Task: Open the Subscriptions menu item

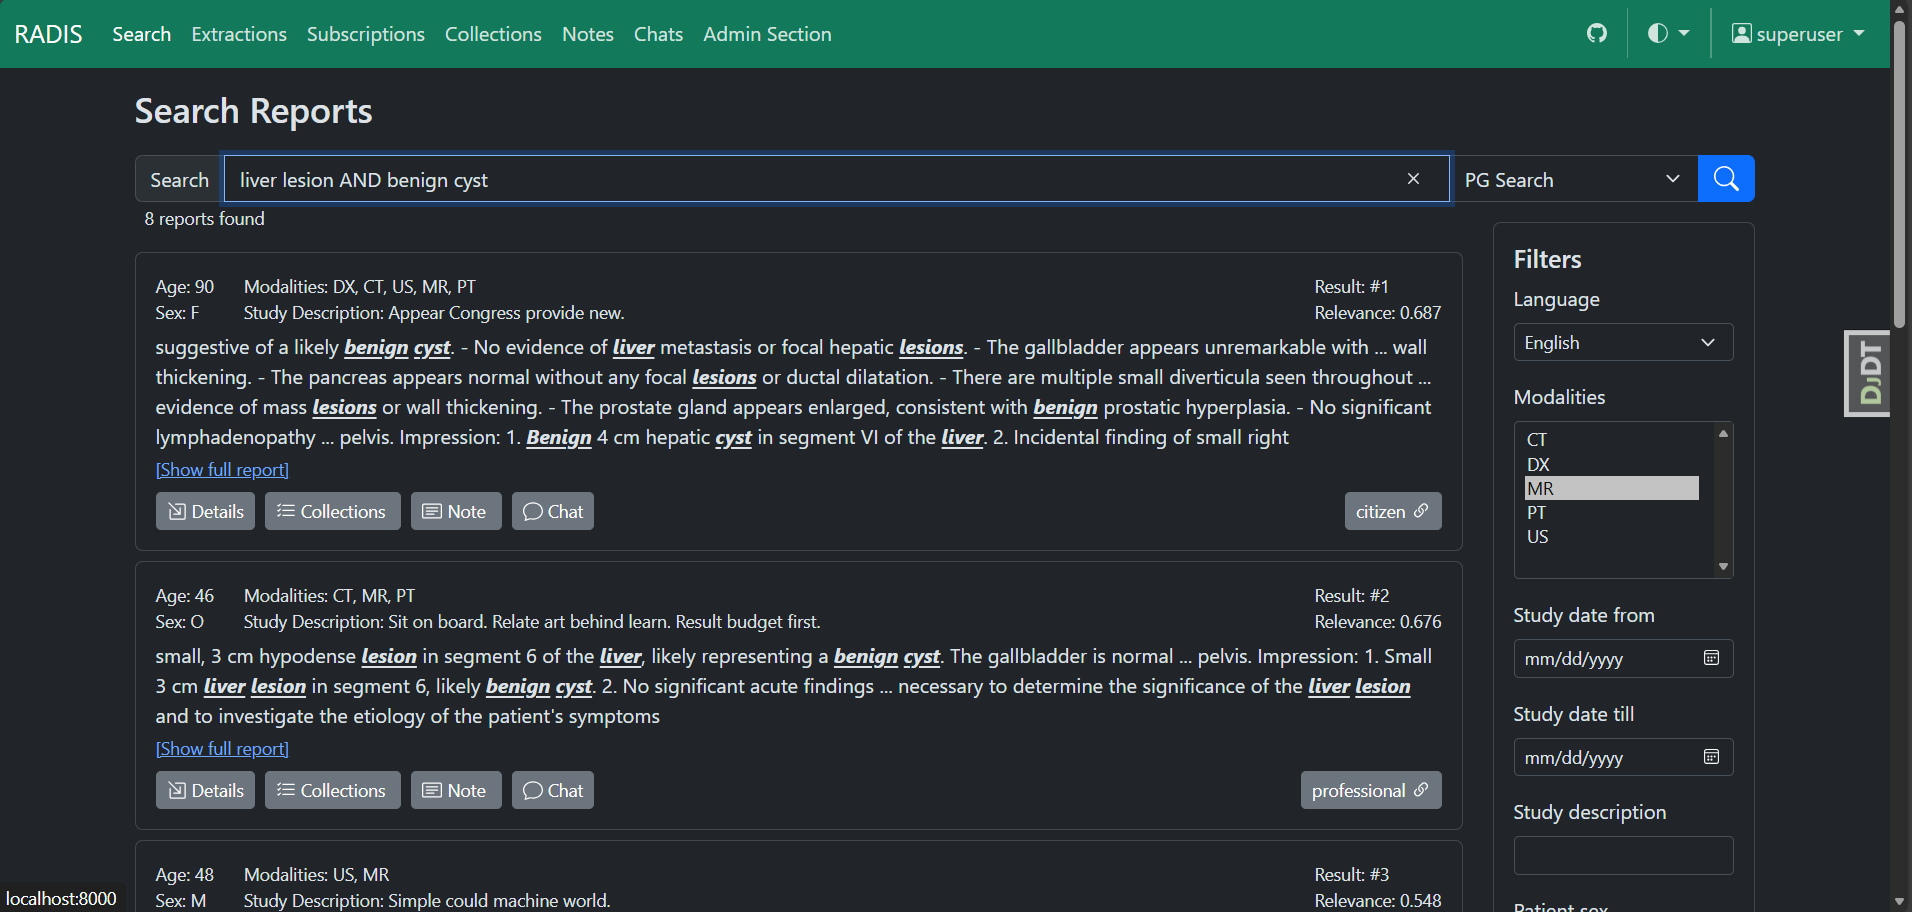Action: [x=365, y=33]
